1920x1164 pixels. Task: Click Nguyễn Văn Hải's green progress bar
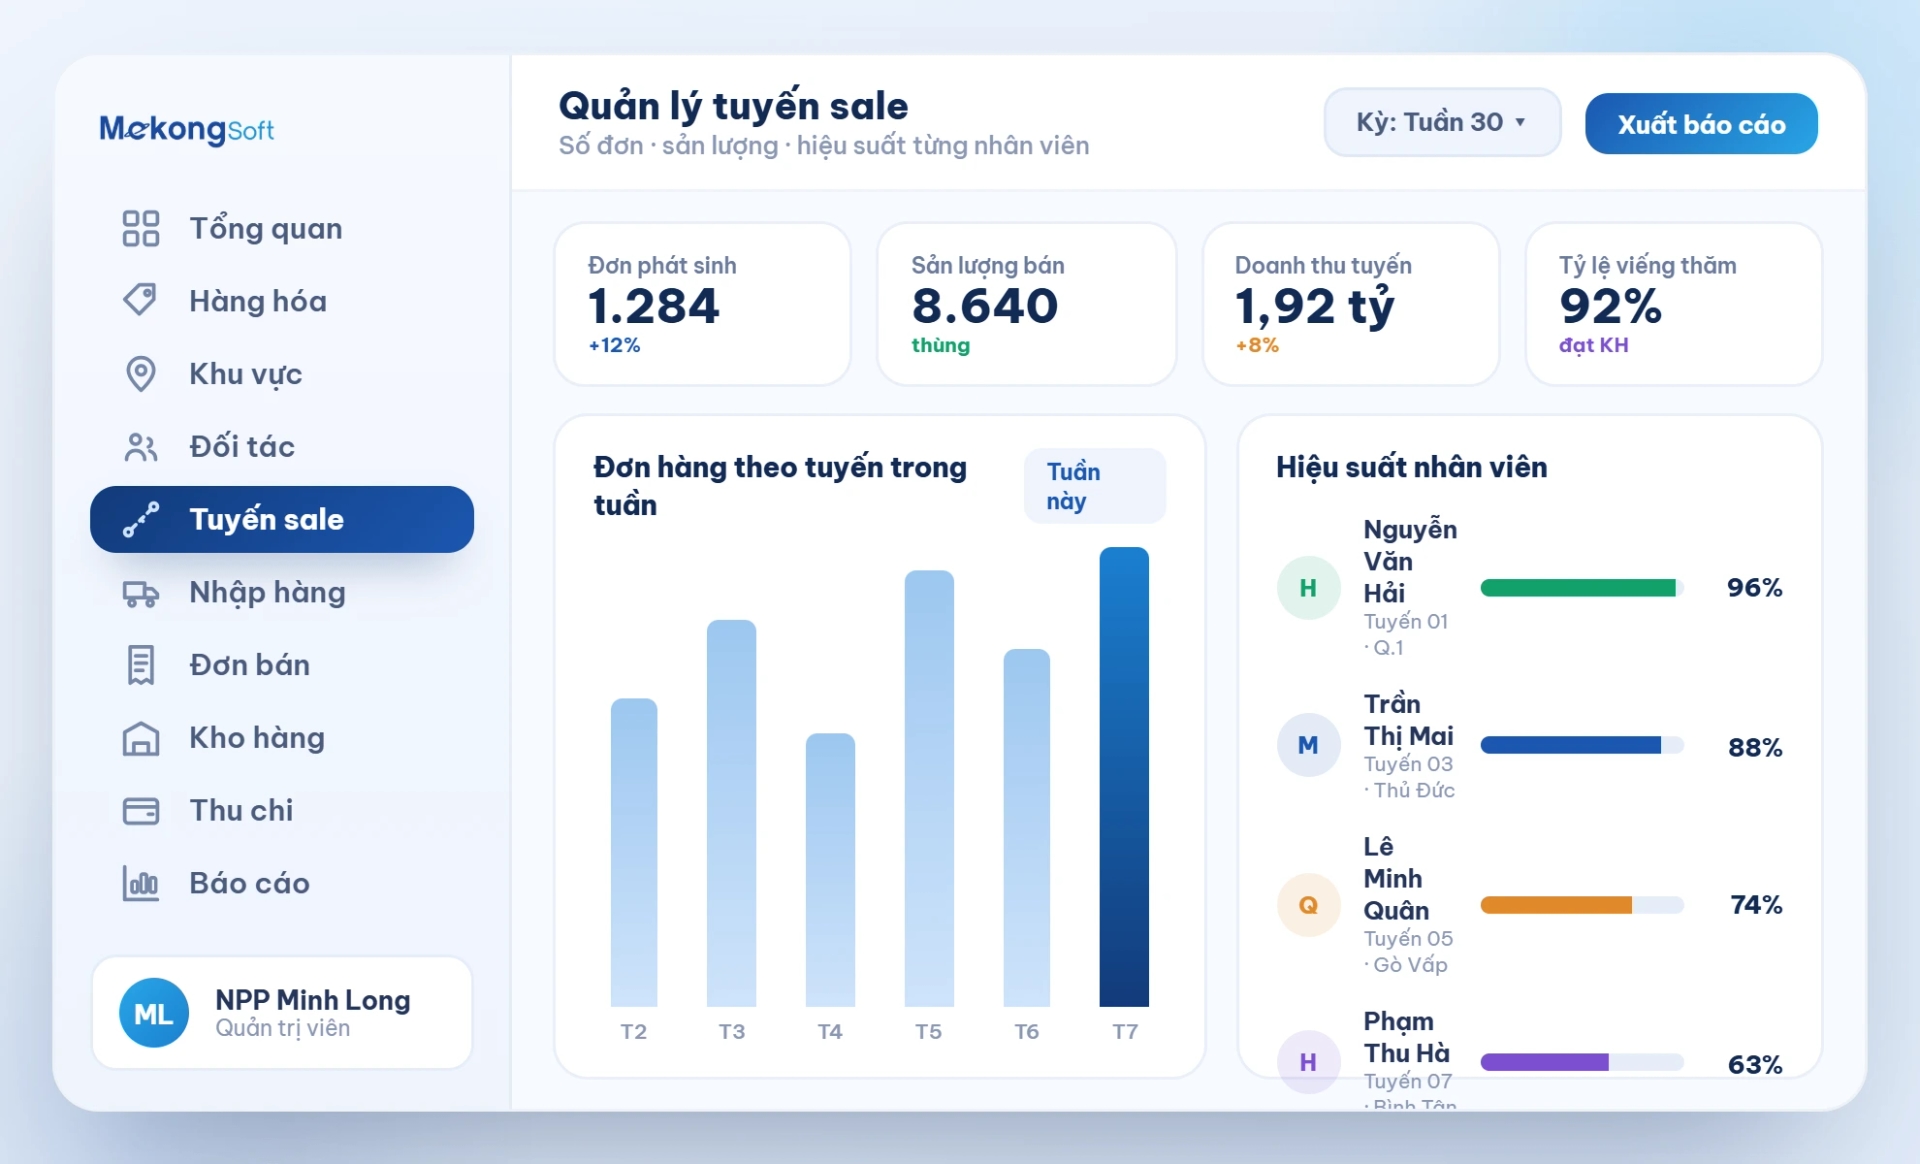1582,588
